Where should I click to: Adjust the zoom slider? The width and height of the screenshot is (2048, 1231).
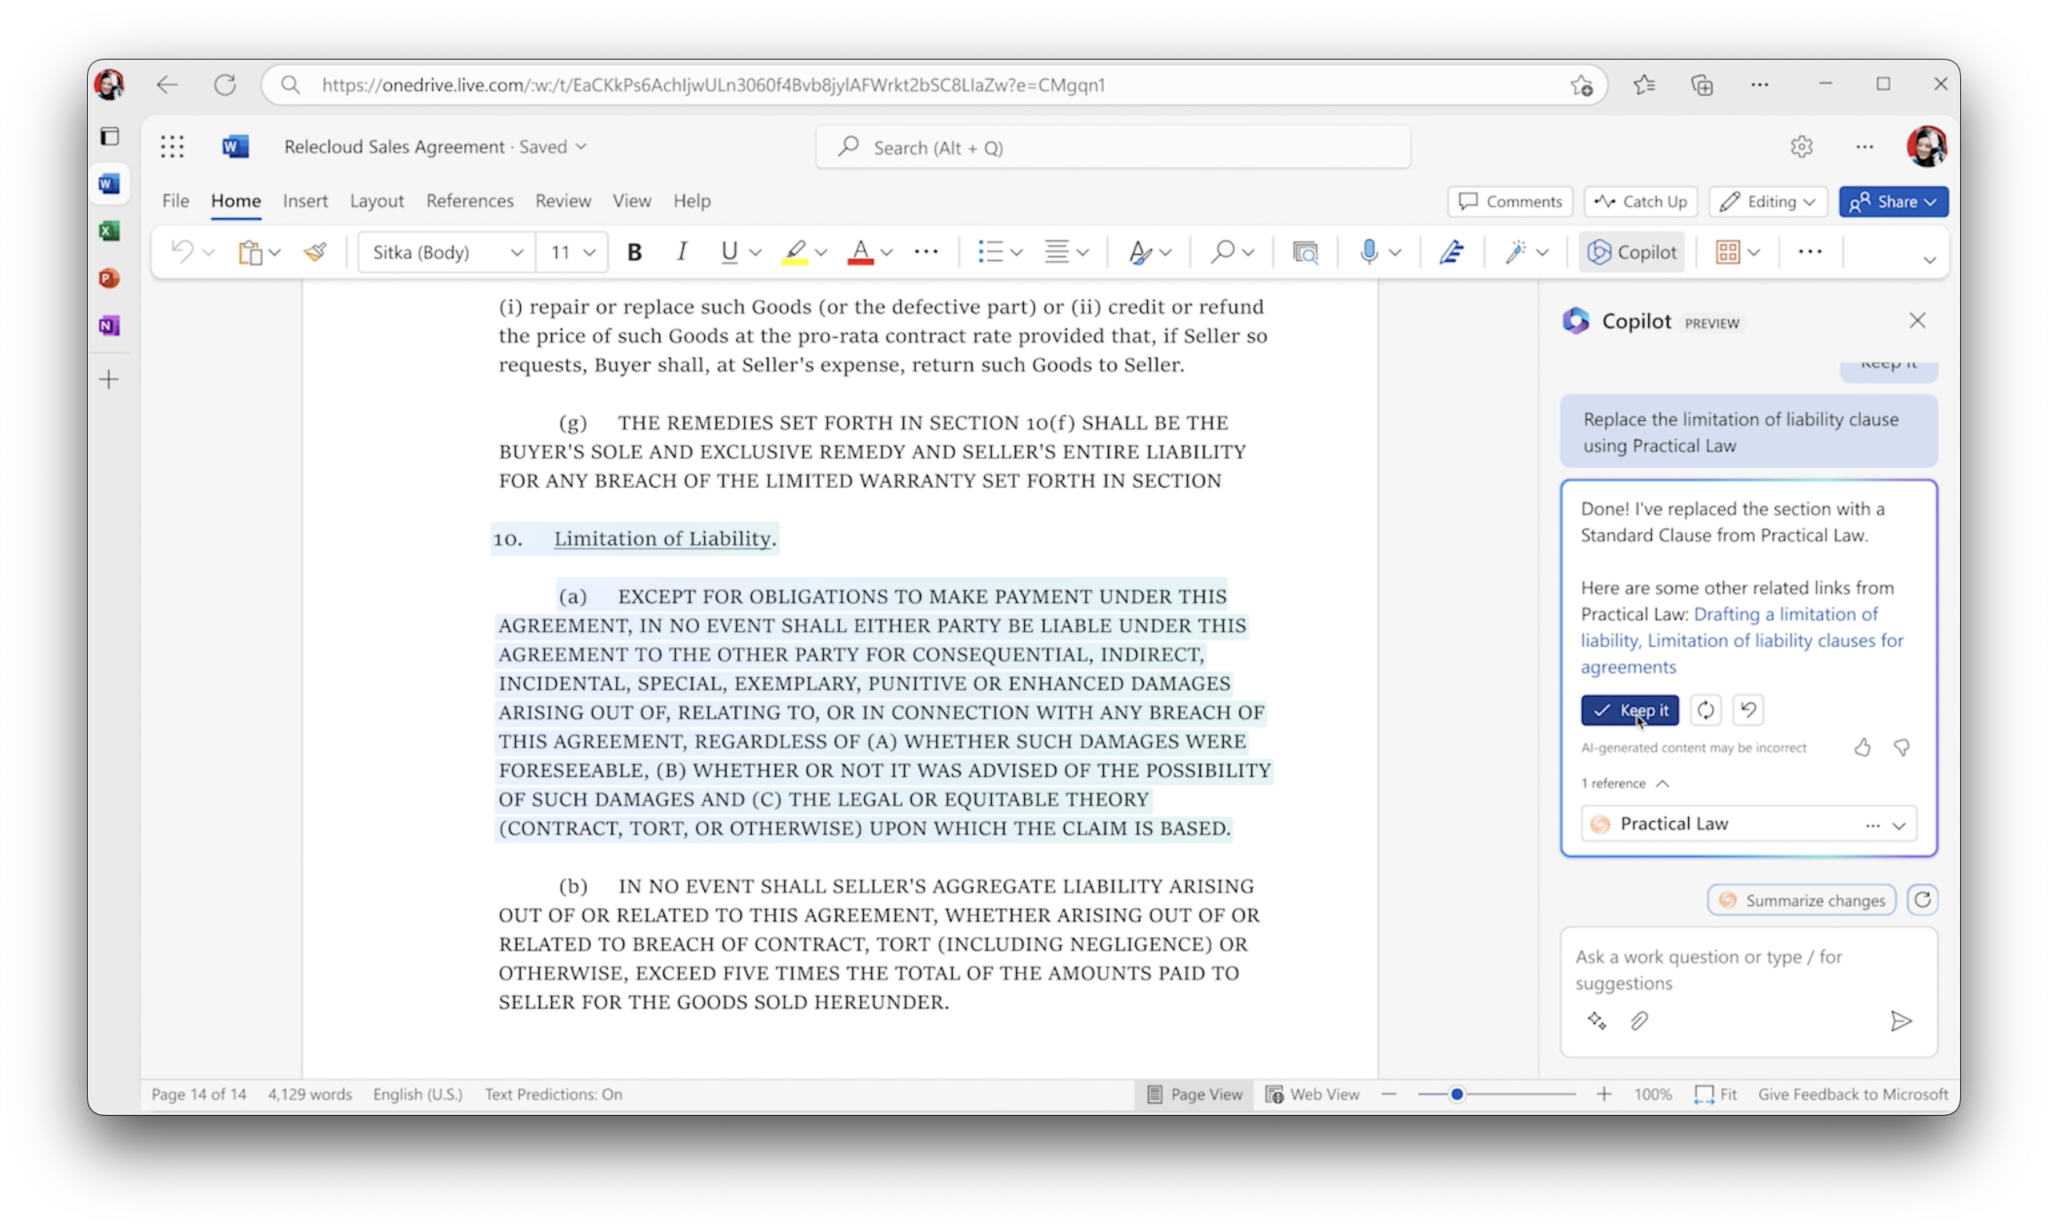coord(1458,1094)
